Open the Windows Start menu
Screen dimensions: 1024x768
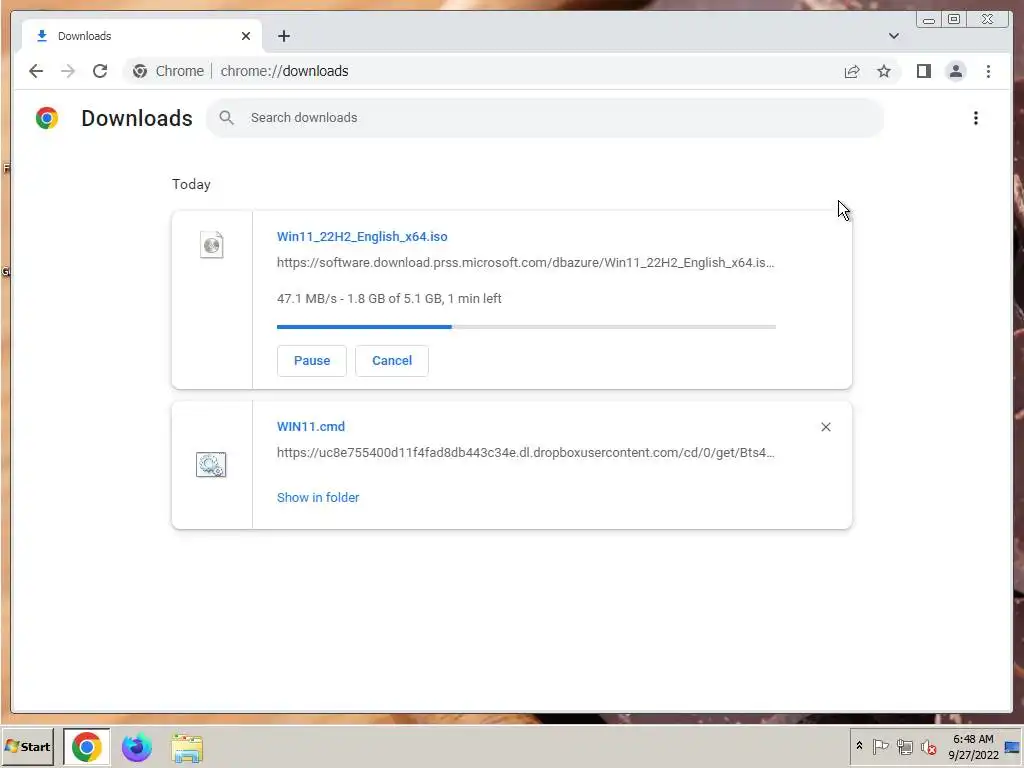(27, 746)
